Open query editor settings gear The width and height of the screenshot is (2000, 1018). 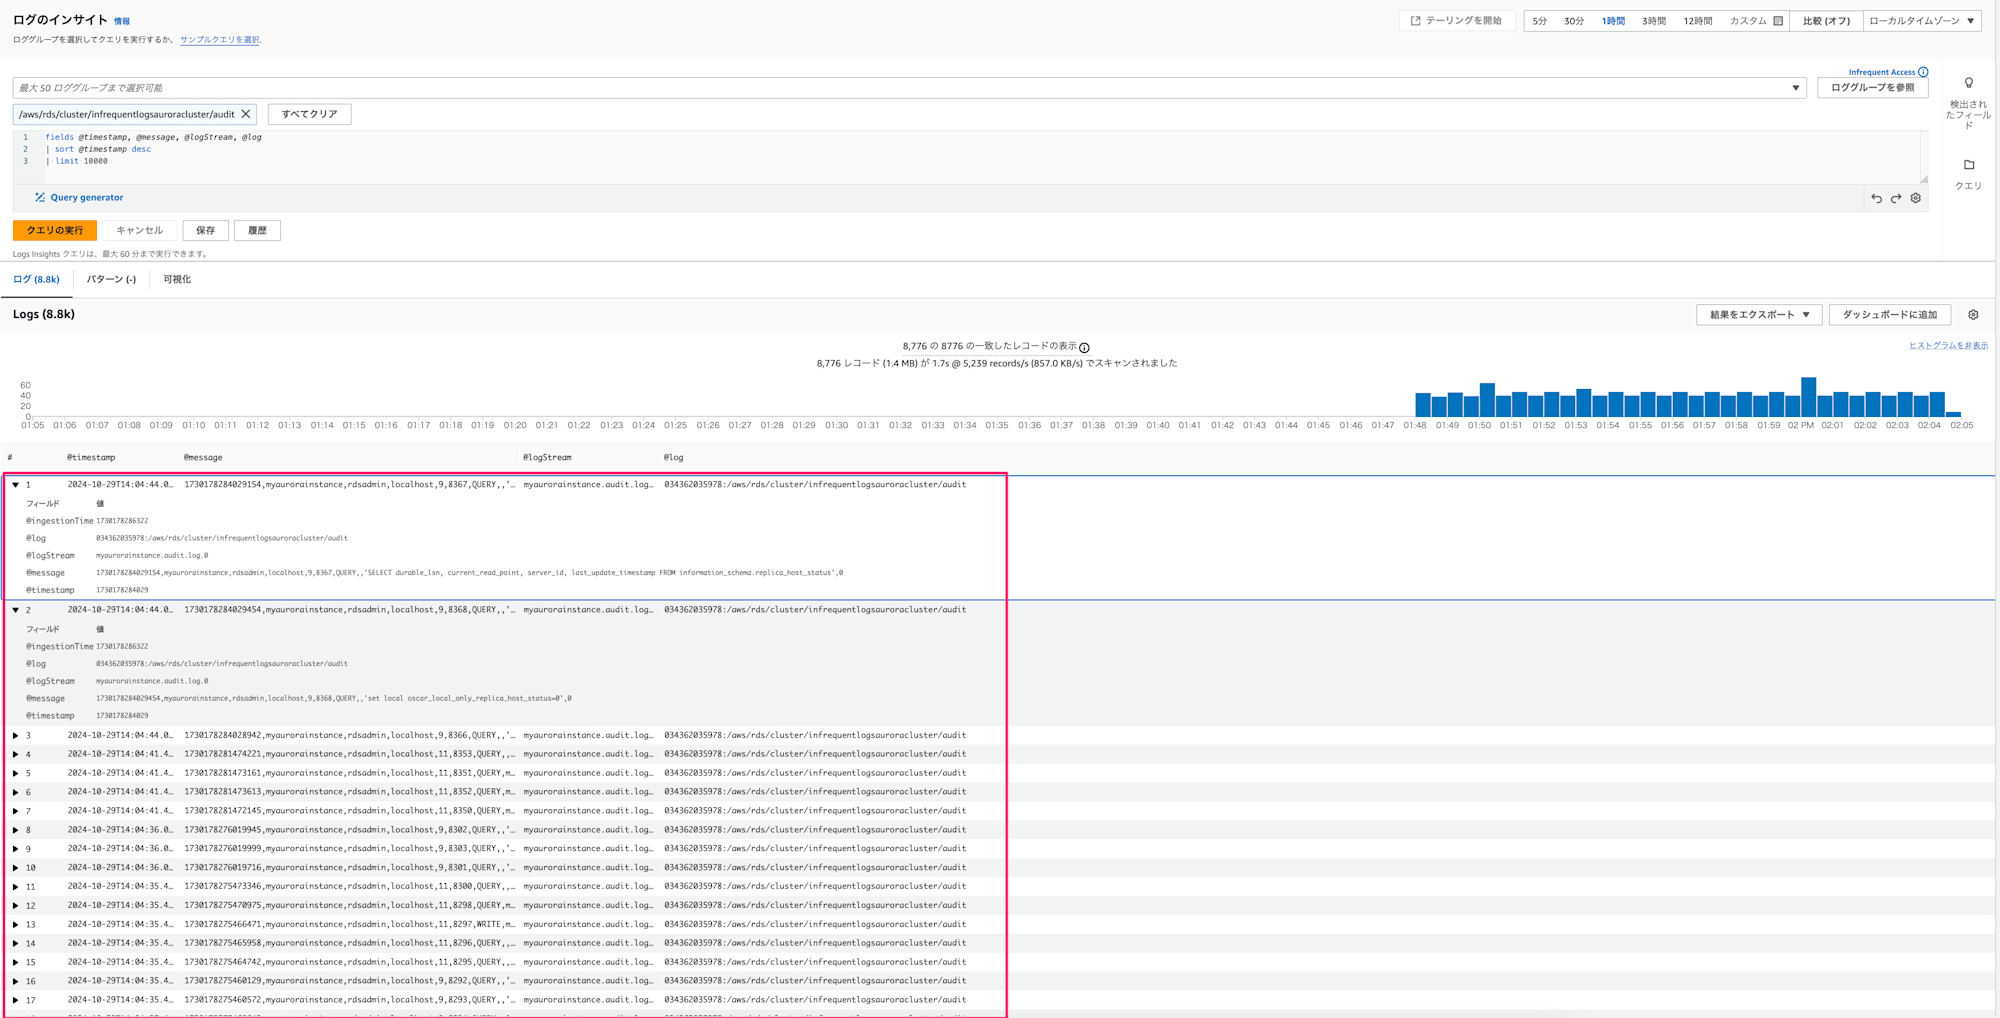tap(1916, 198)
